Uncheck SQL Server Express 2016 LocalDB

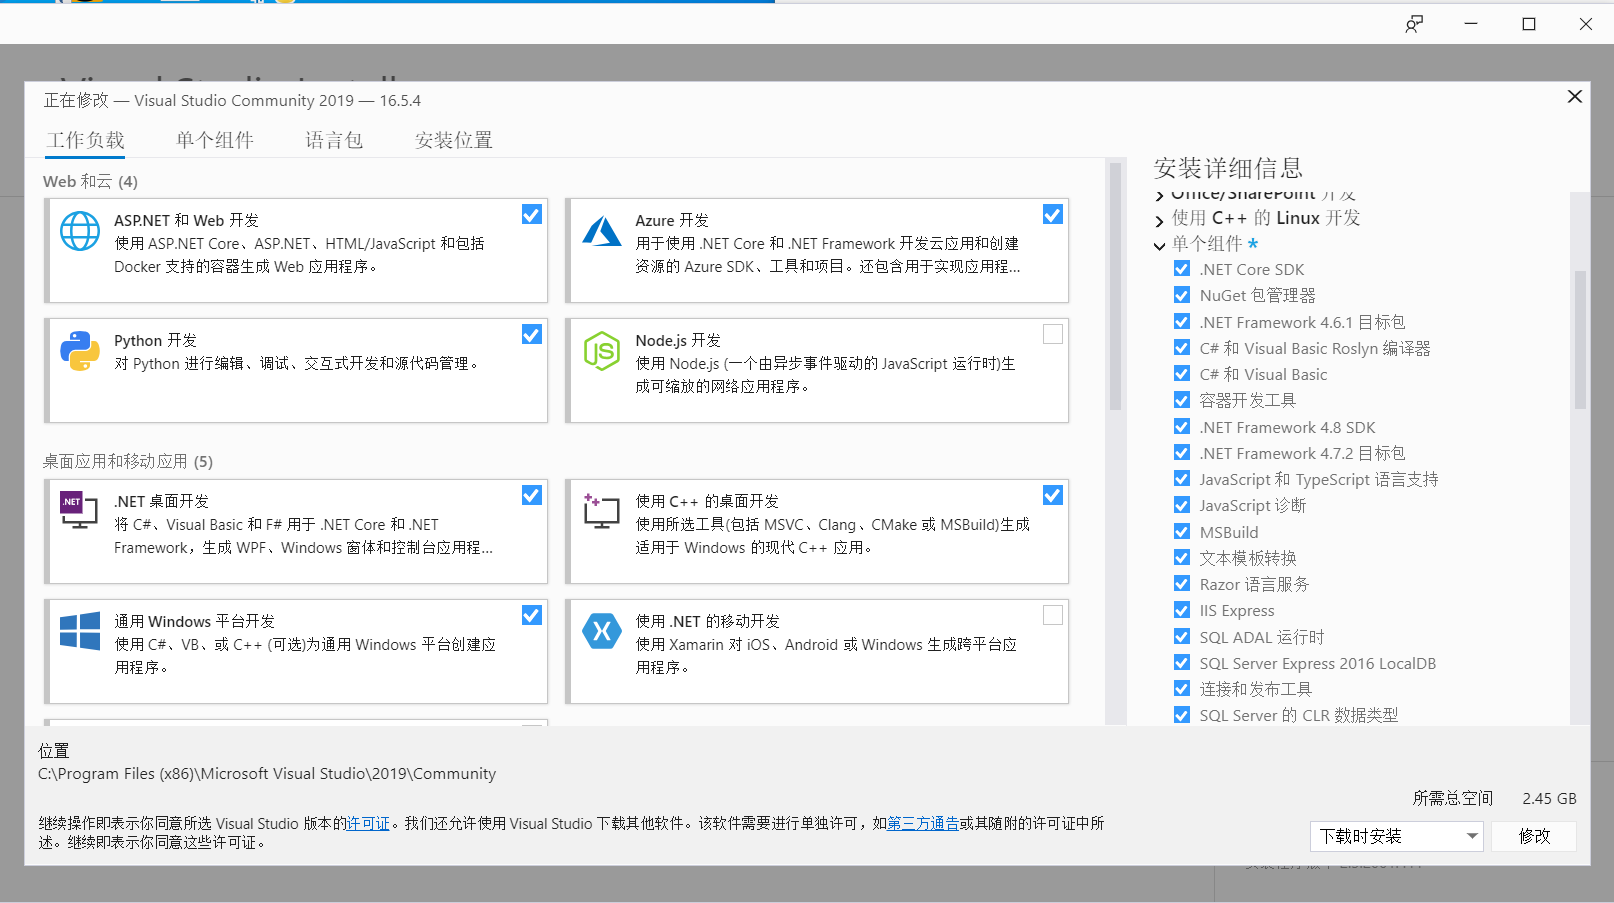click(1182, 662)
